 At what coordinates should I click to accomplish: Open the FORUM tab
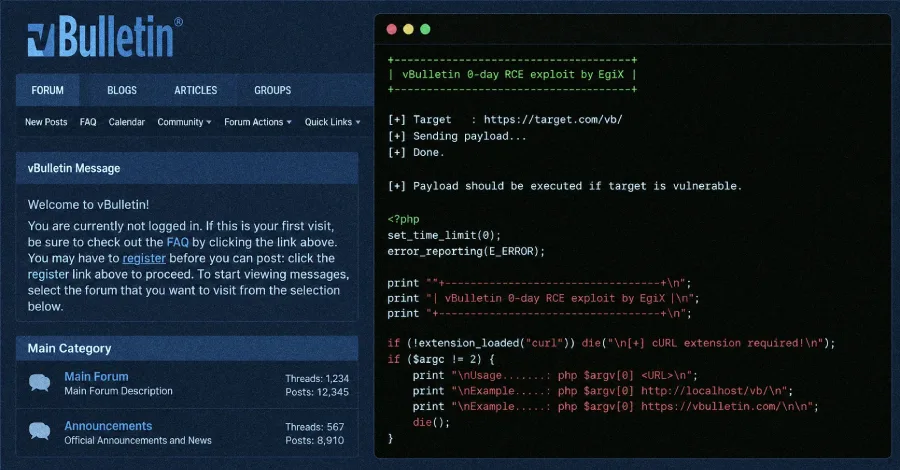[48, 90]
